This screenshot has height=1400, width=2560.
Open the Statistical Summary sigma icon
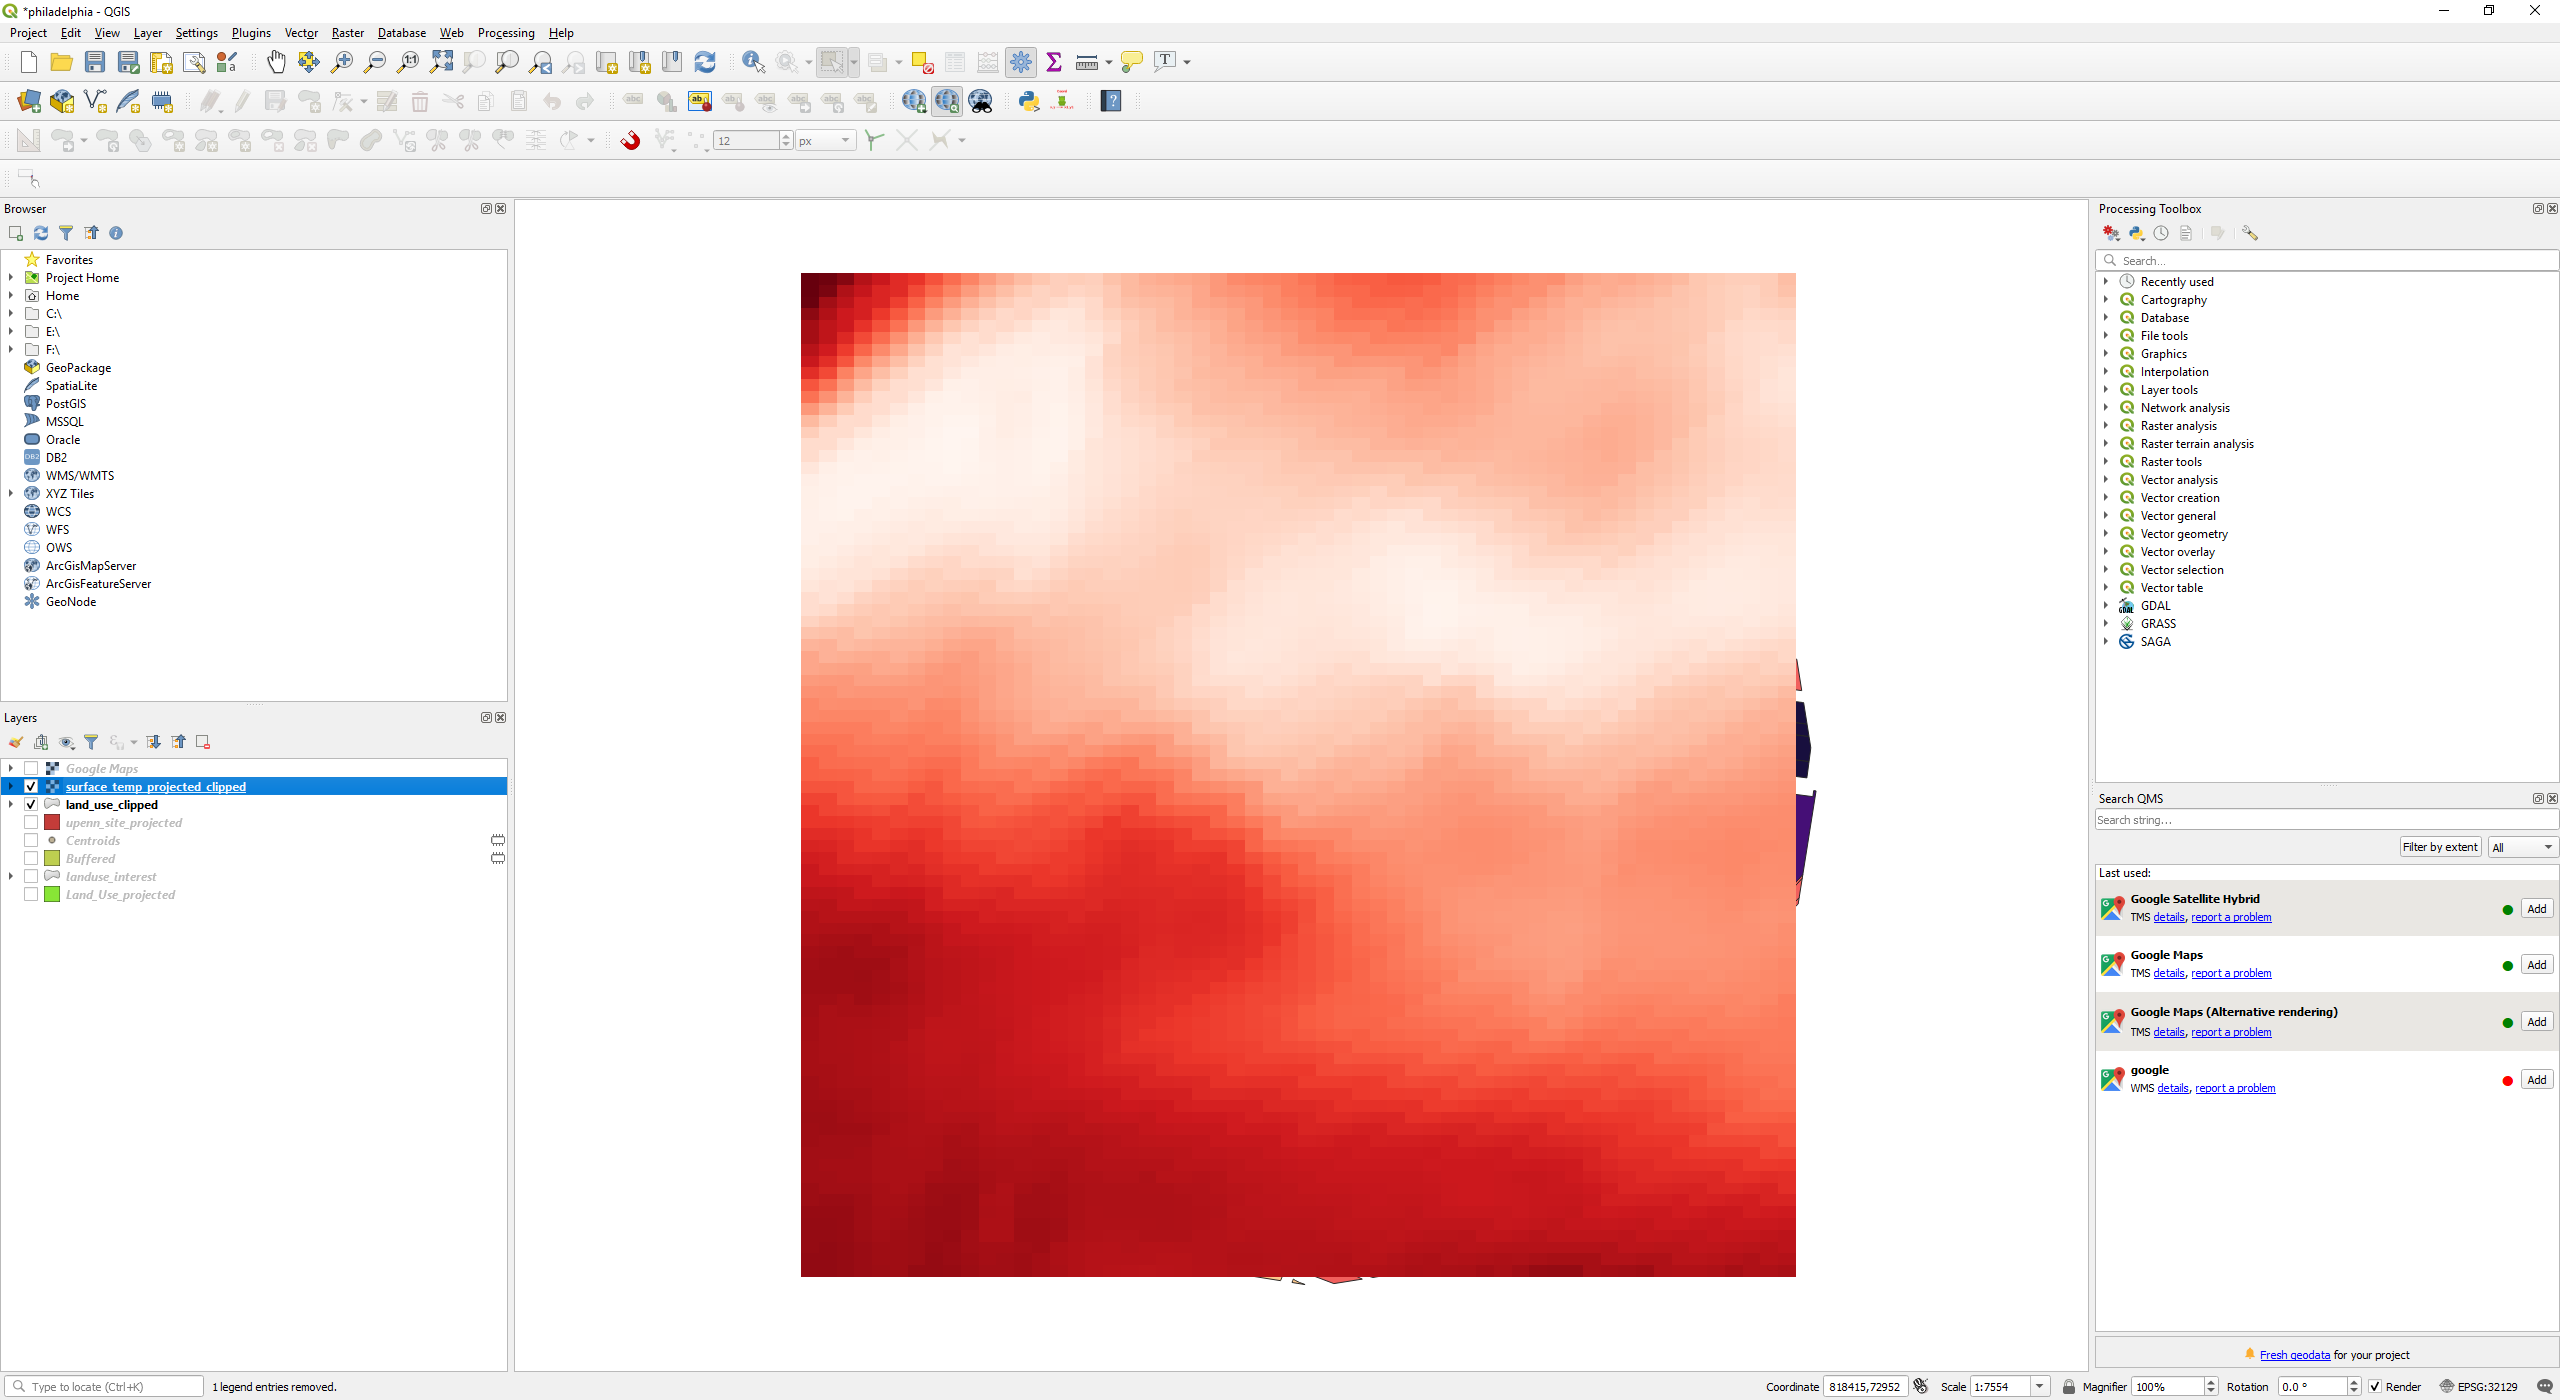tap(1054, 62)
